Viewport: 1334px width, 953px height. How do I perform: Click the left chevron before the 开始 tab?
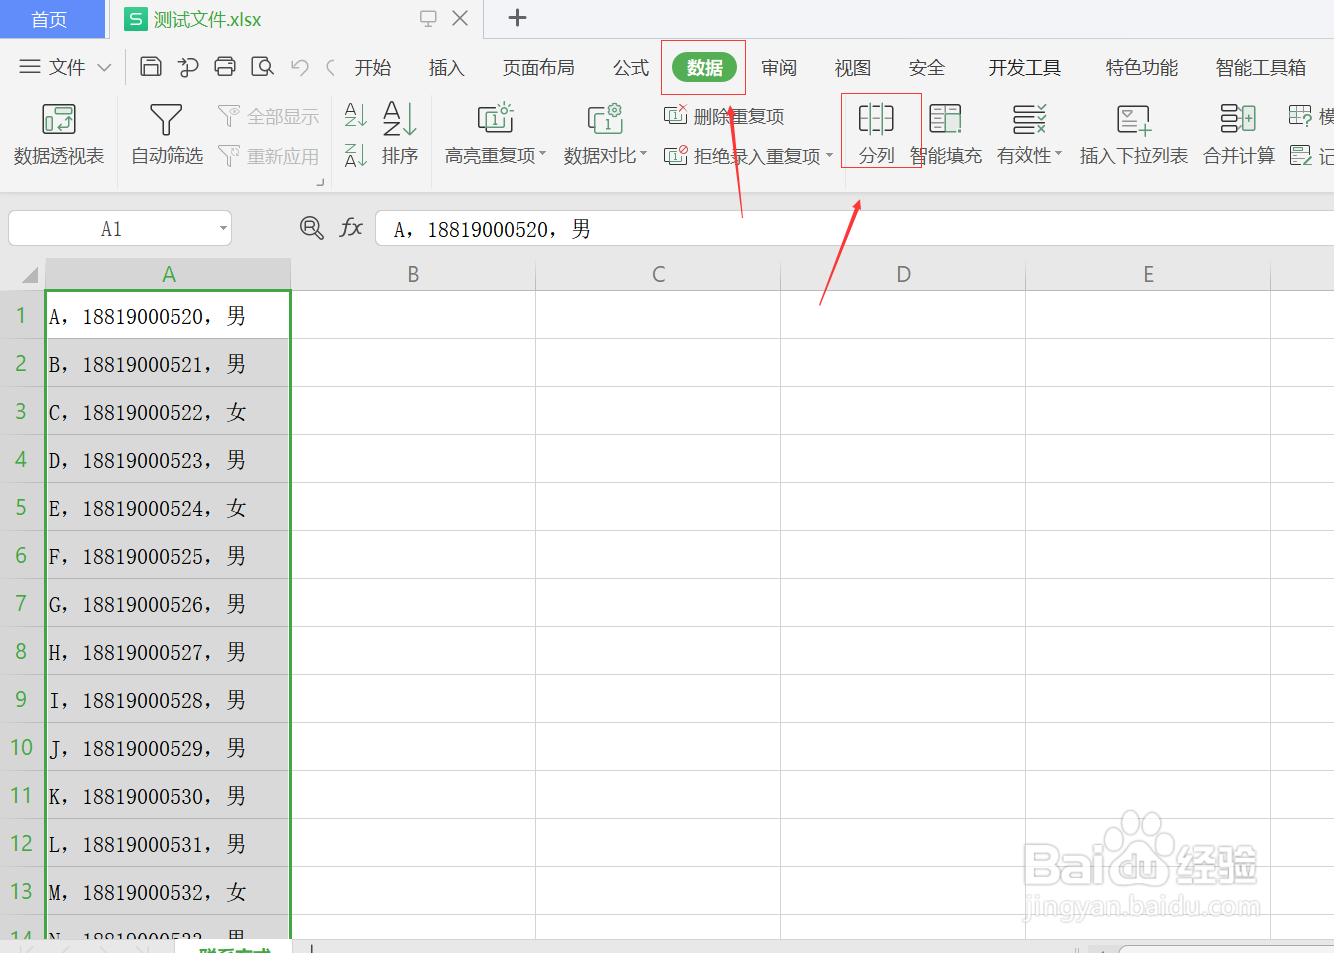[x=330, y=68]
